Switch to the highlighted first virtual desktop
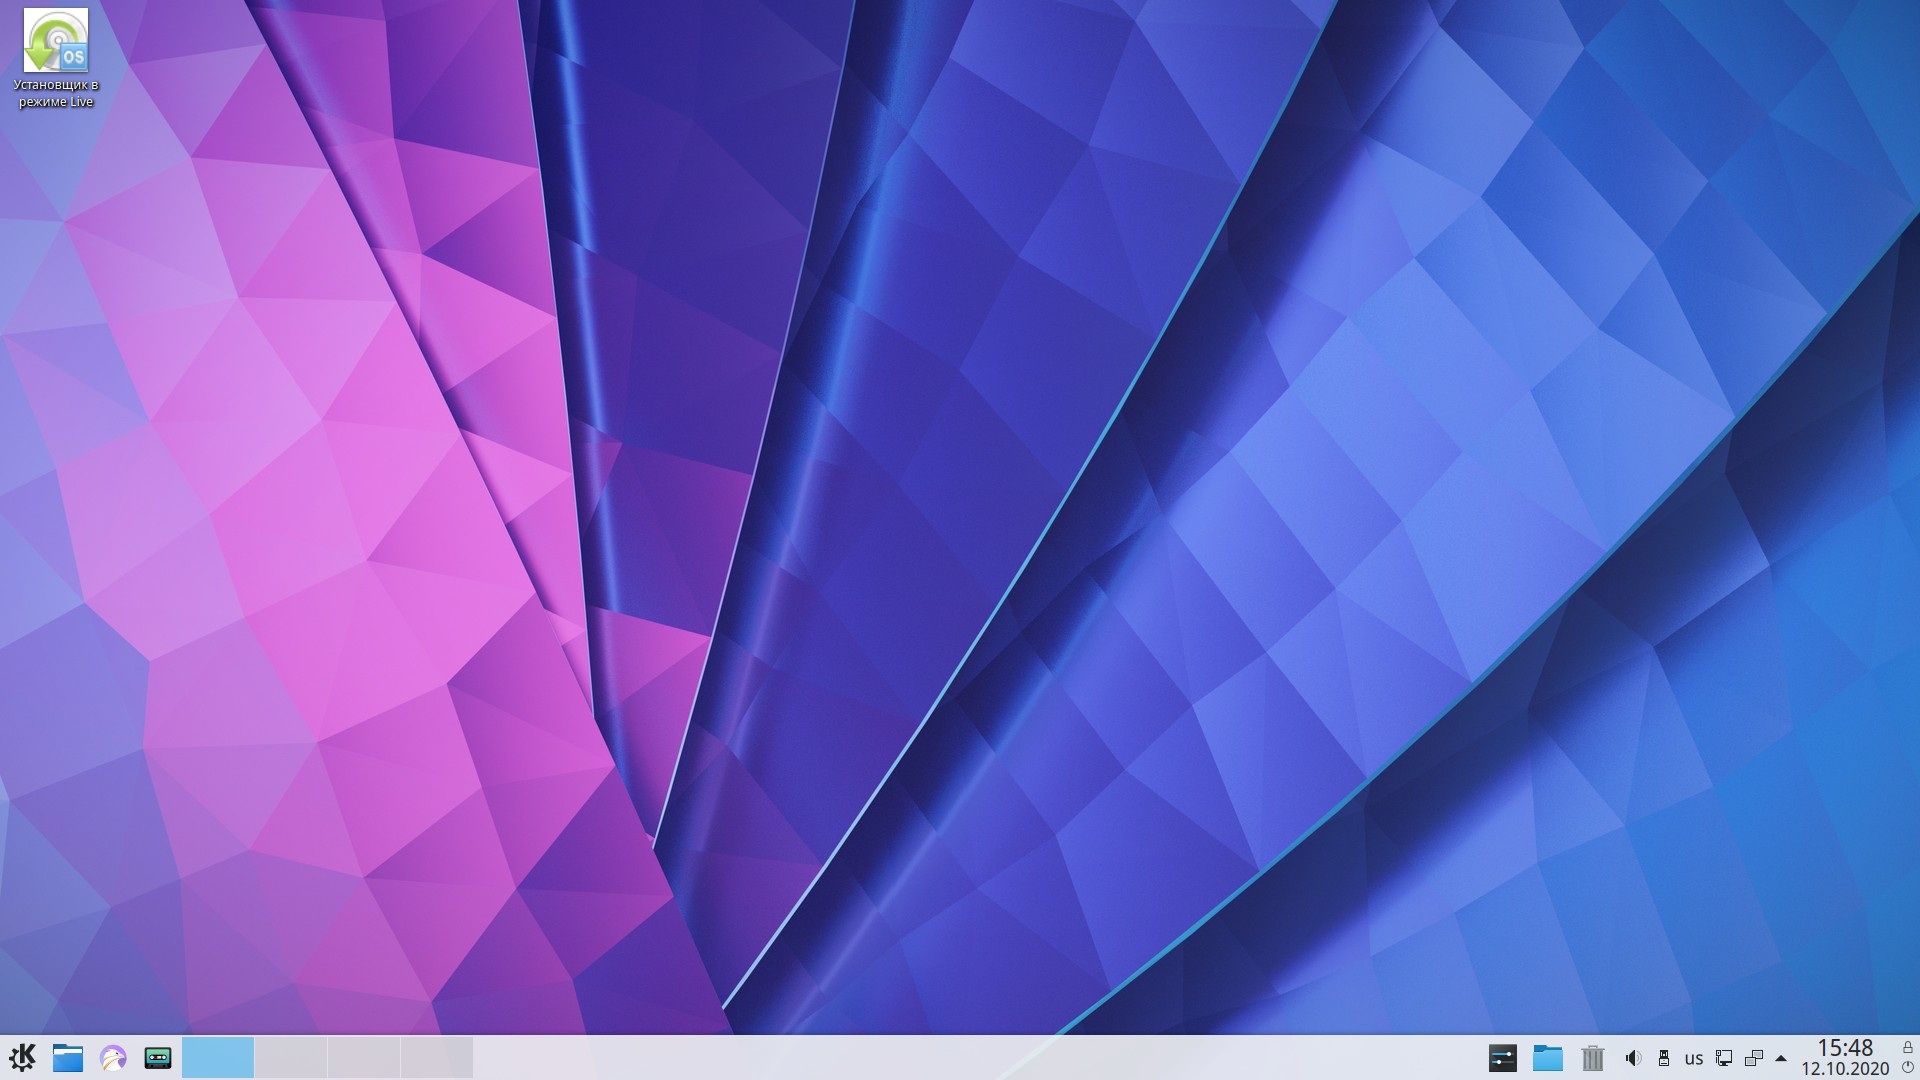 218,1057
